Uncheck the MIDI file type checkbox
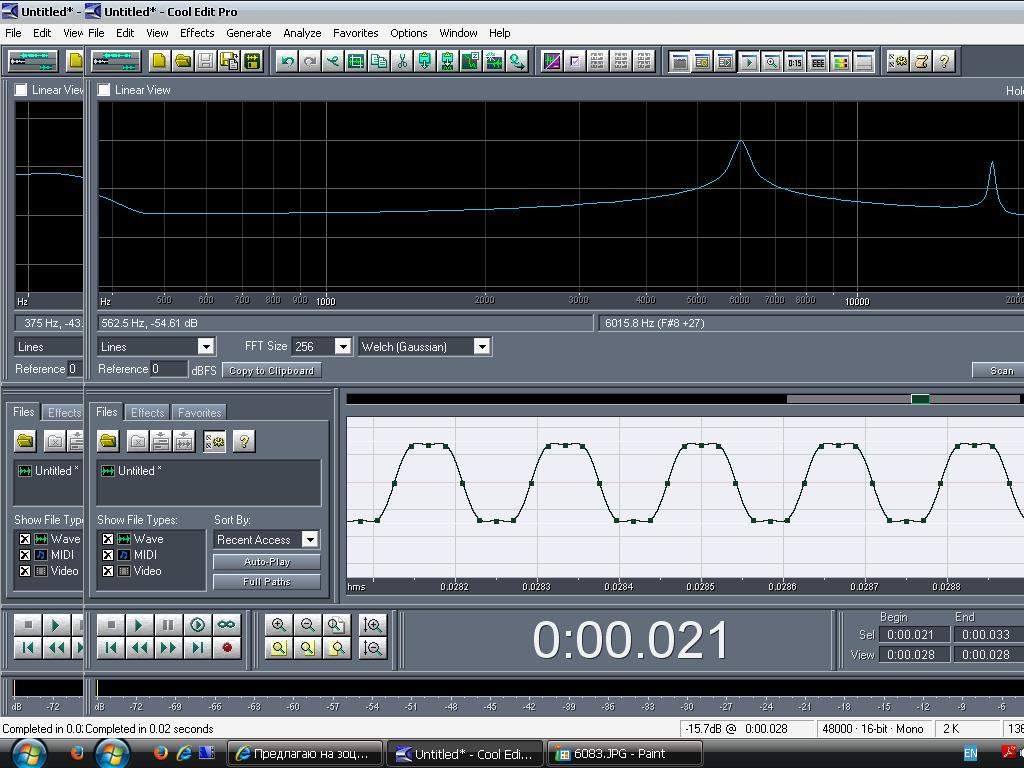 coord(108,555)
